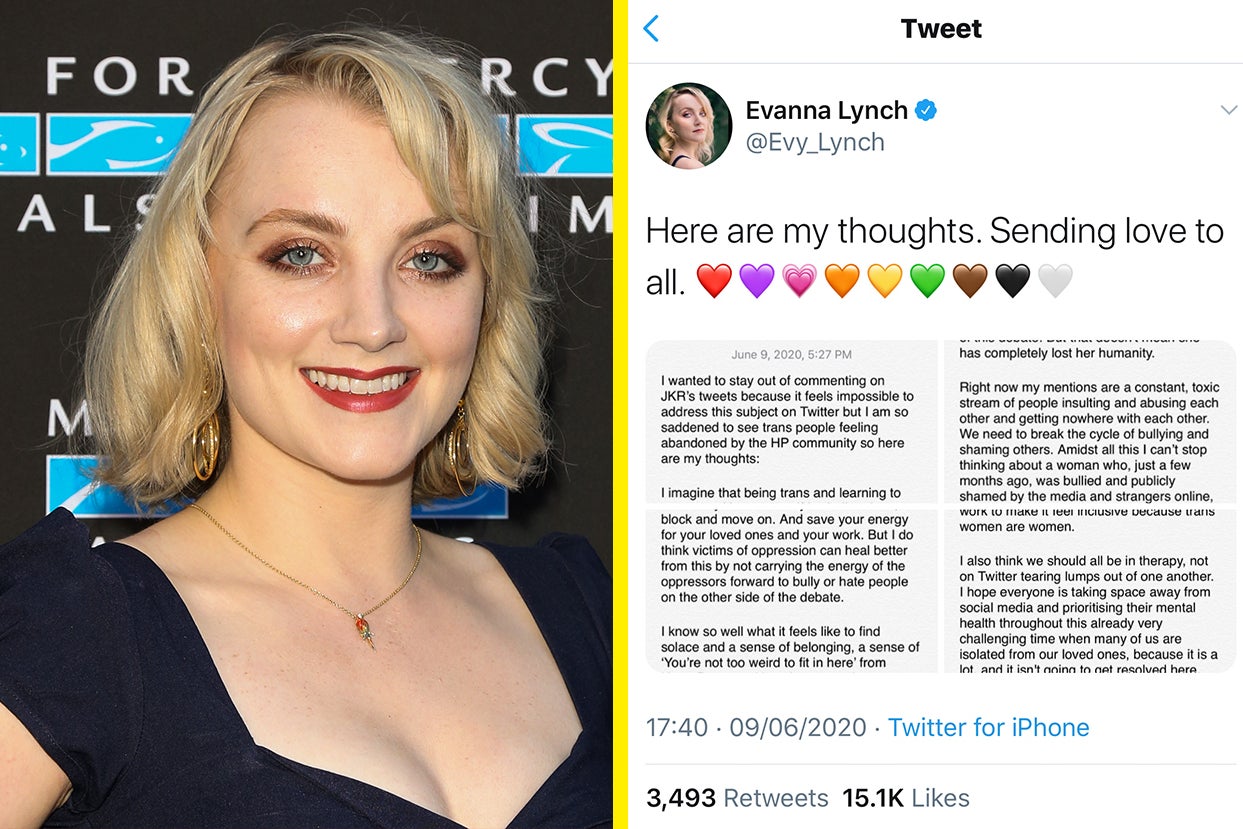Click the red heart emoji
Screen dimensions: 1243x829
pyautogui.click(x=714, y=281)
